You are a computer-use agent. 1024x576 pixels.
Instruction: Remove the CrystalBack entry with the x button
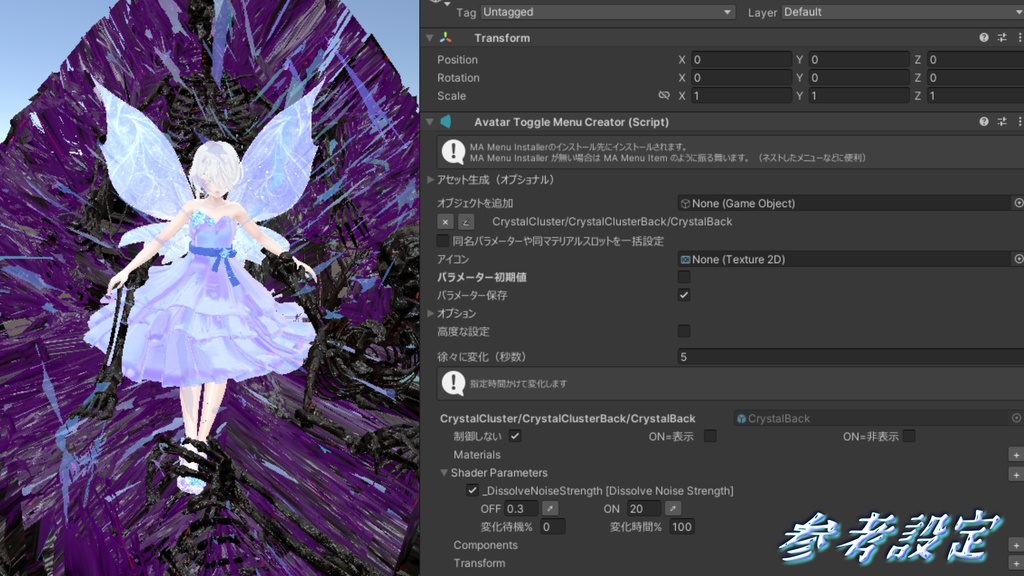[446, 222]
